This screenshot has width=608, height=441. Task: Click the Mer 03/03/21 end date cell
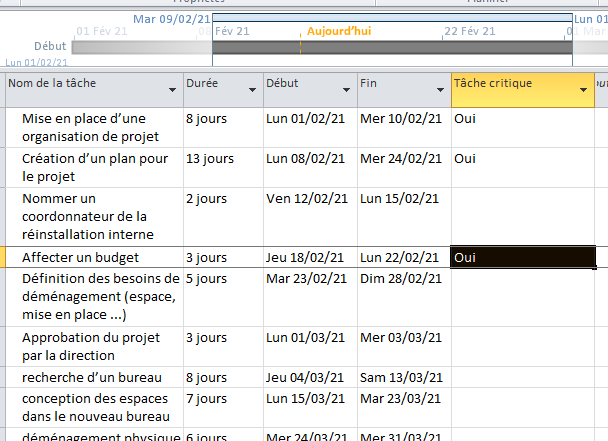[400, 338]
